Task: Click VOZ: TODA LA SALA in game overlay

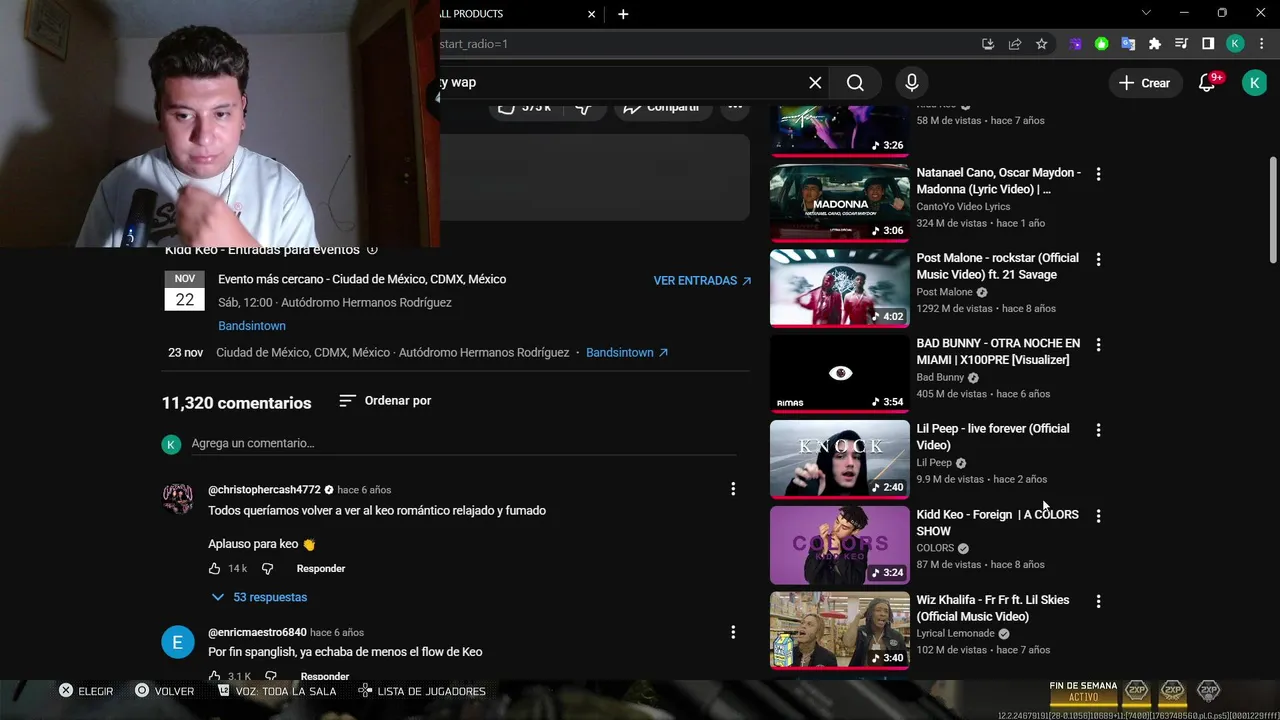Action: 277,691
